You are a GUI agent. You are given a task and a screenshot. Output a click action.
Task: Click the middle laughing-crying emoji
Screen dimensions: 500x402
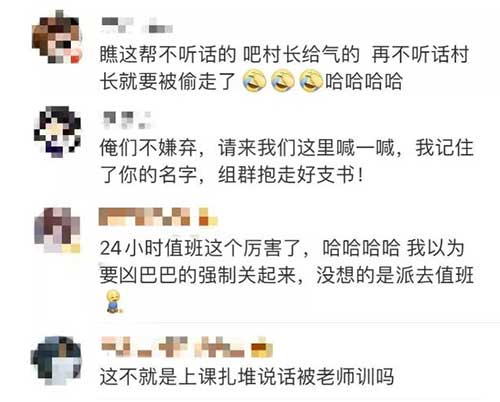tap(283, 81)
